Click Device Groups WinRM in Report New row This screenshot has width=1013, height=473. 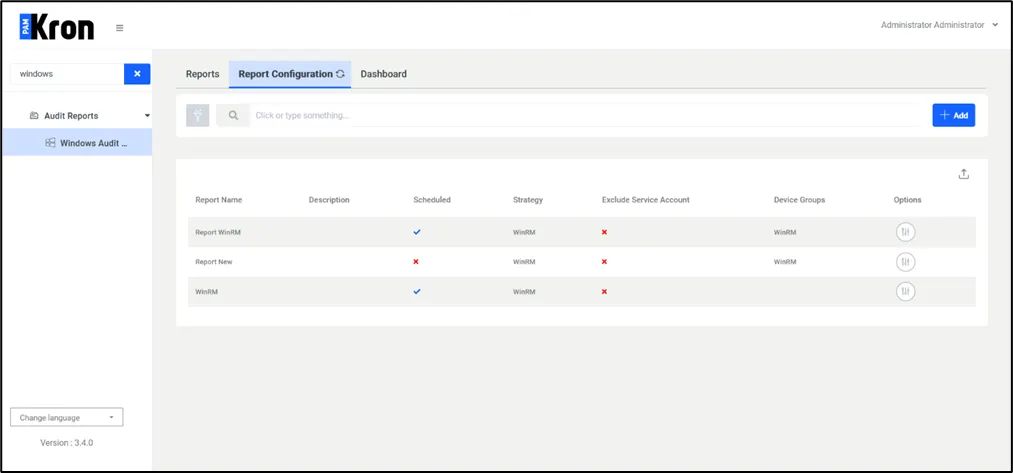coord(785,262)
